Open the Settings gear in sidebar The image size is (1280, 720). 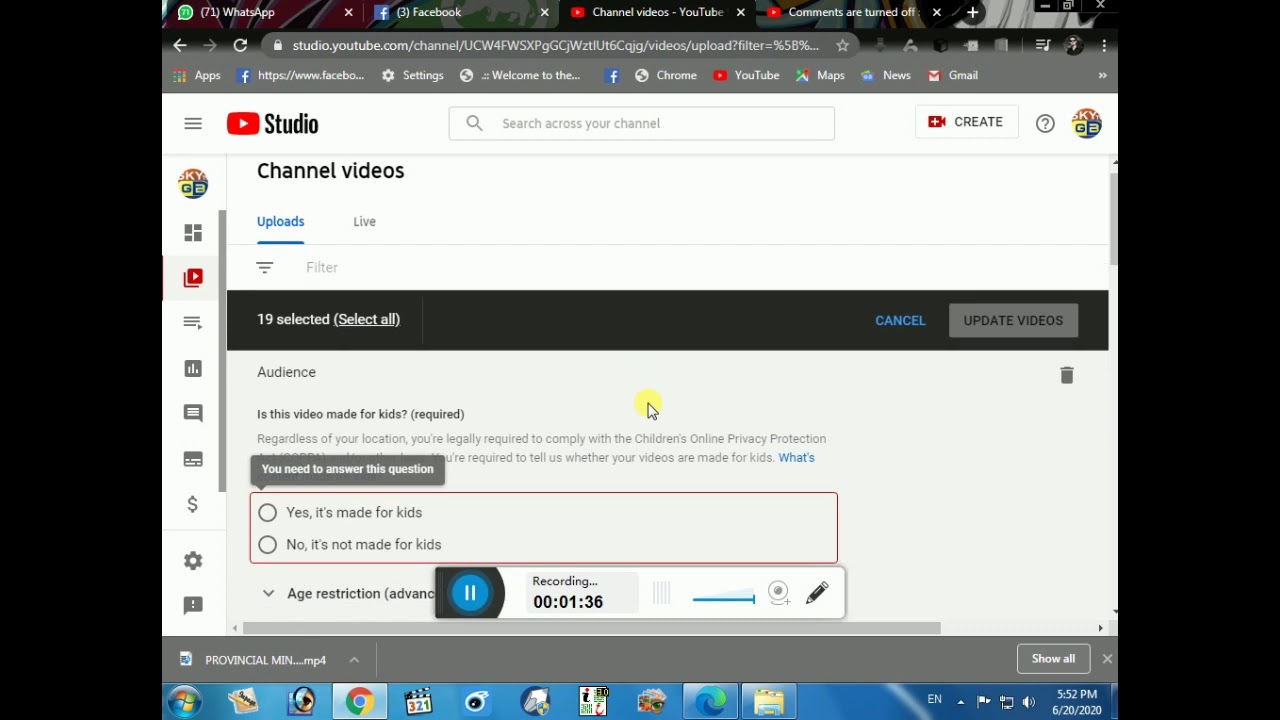coord(193,561)
